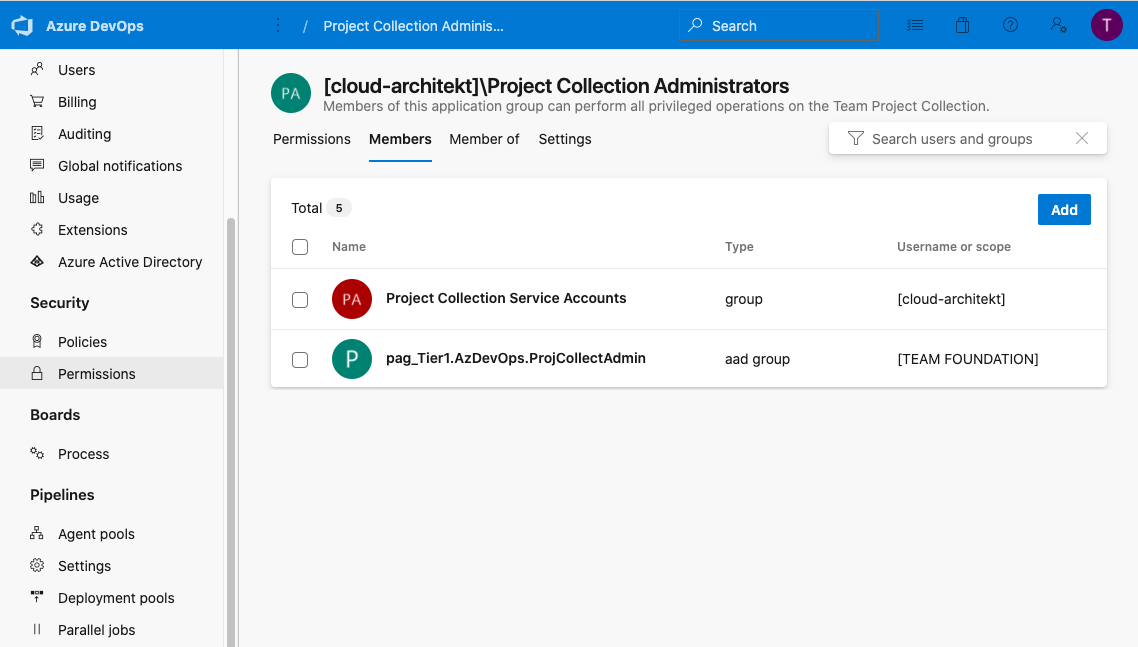This screenshot has width=1138, height=647.
Task: Click the top Search input box
Action: pos(779,25)
